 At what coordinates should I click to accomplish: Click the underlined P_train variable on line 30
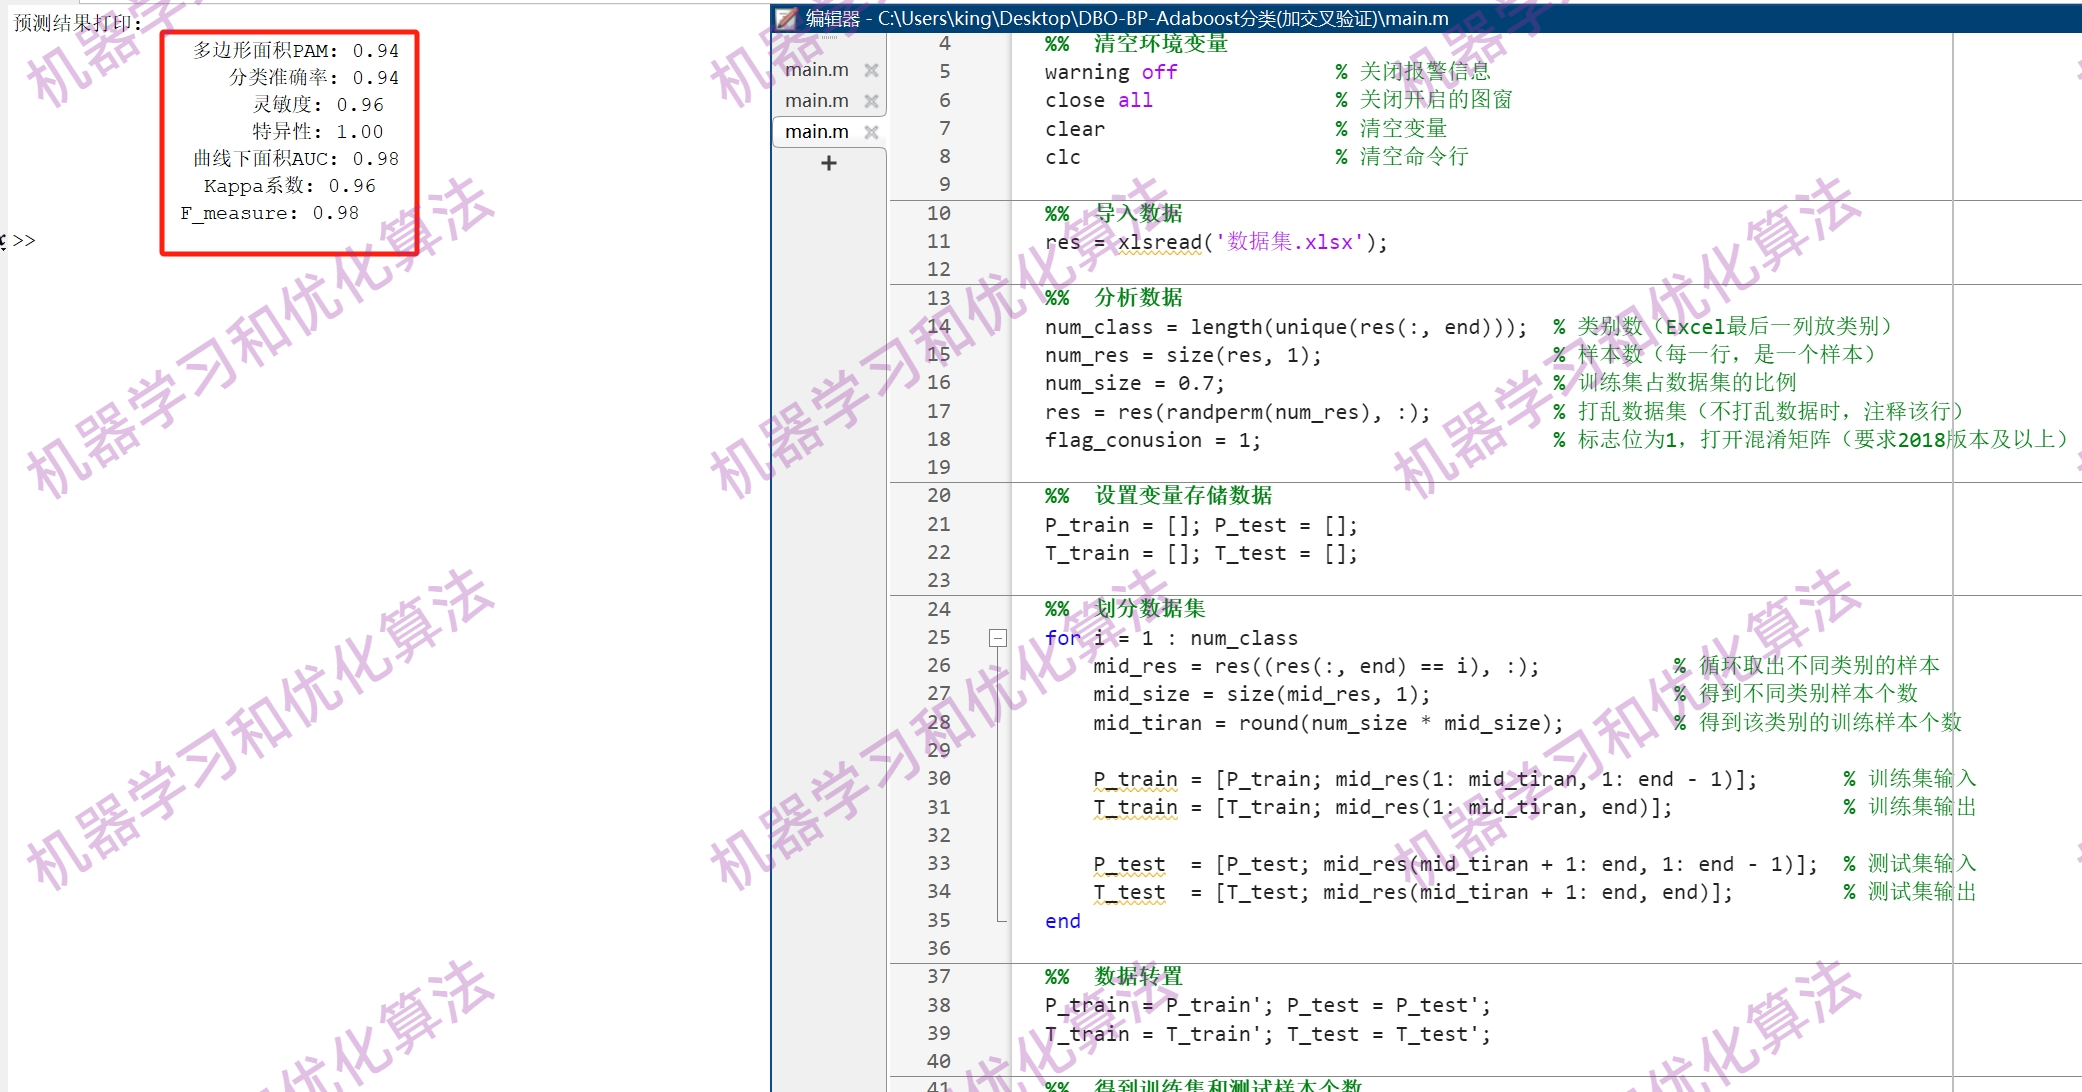[1134, 779]
